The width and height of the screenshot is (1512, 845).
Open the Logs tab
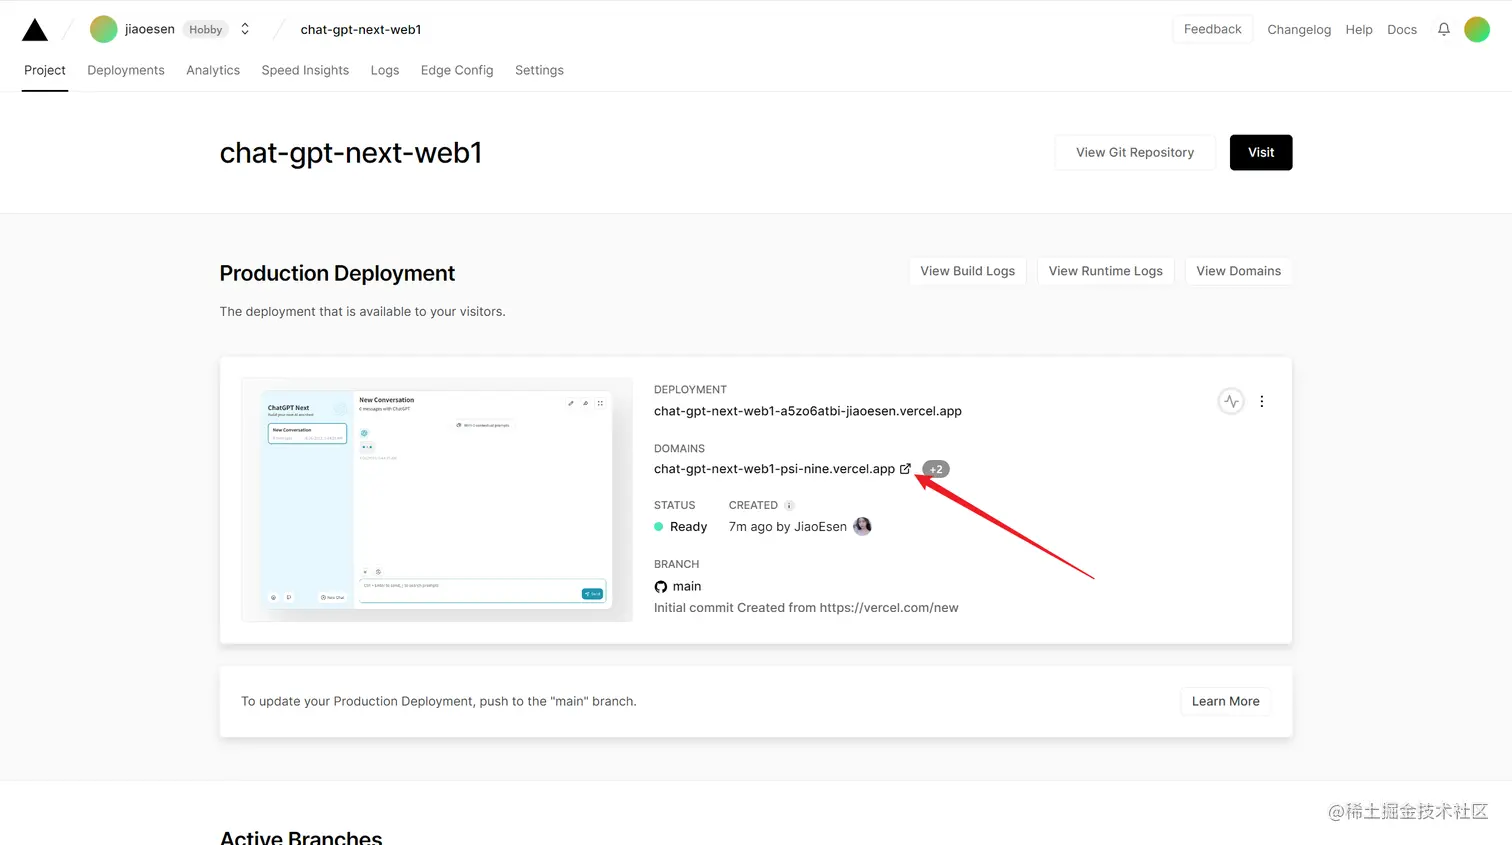coord(385,70)
